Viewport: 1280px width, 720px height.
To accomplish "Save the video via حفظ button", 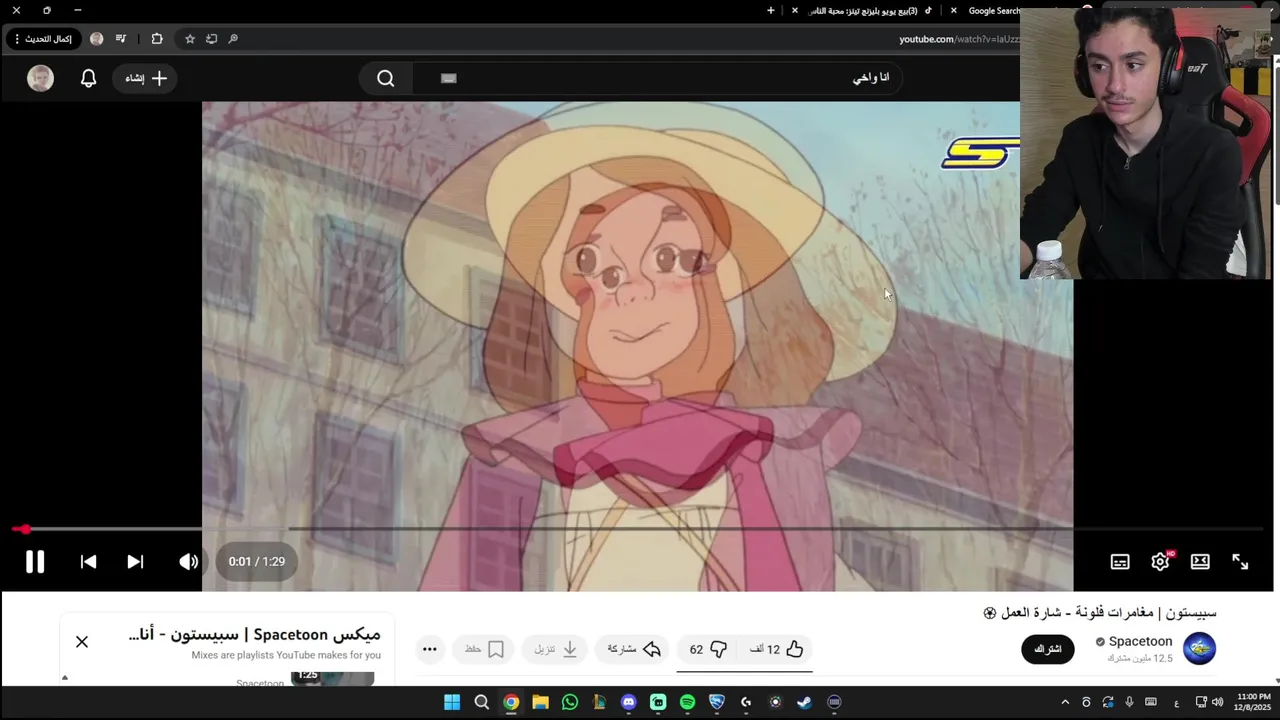I will click(x=484, y=649).
